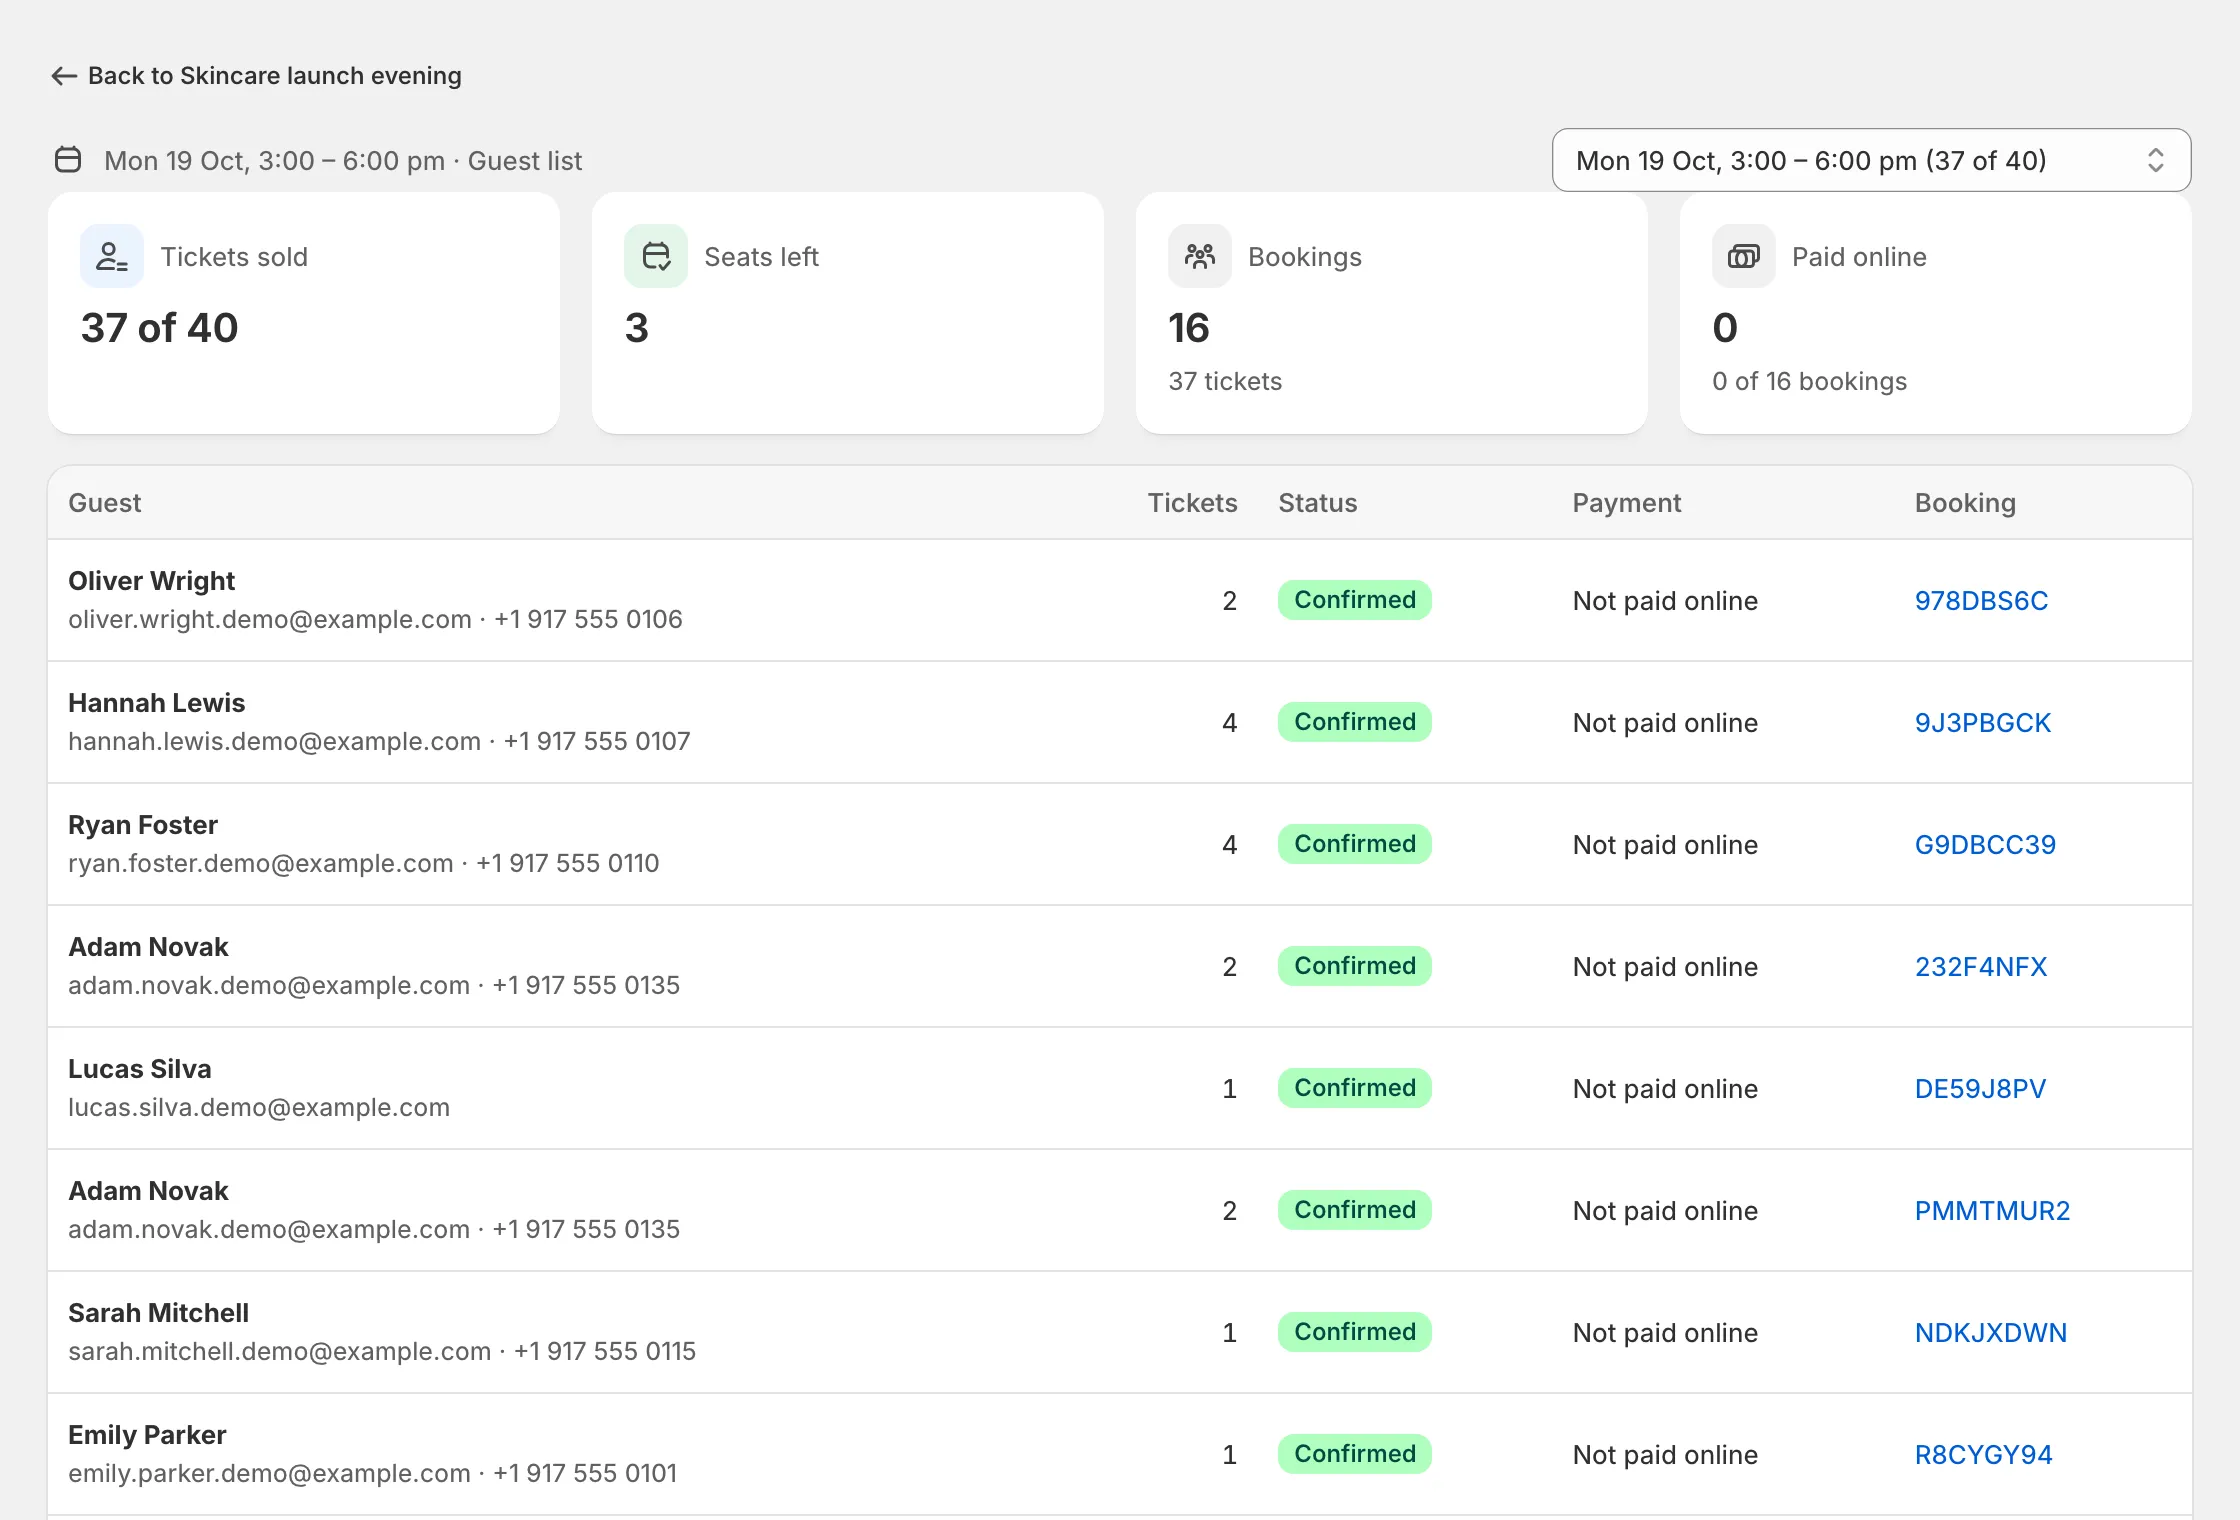Click the Seats left calendar-check icon
2240x1520 pixels.
(x=656, y=256)
